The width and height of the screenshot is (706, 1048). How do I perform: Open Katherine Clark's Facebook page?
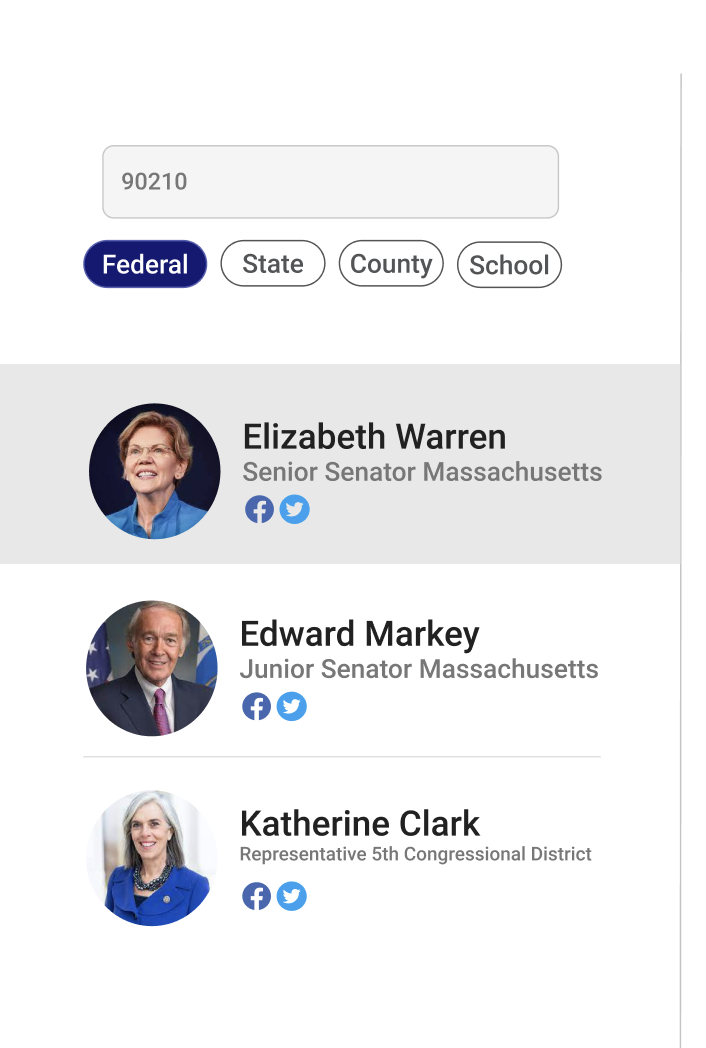pyautogui.click(x=256, y=896)
